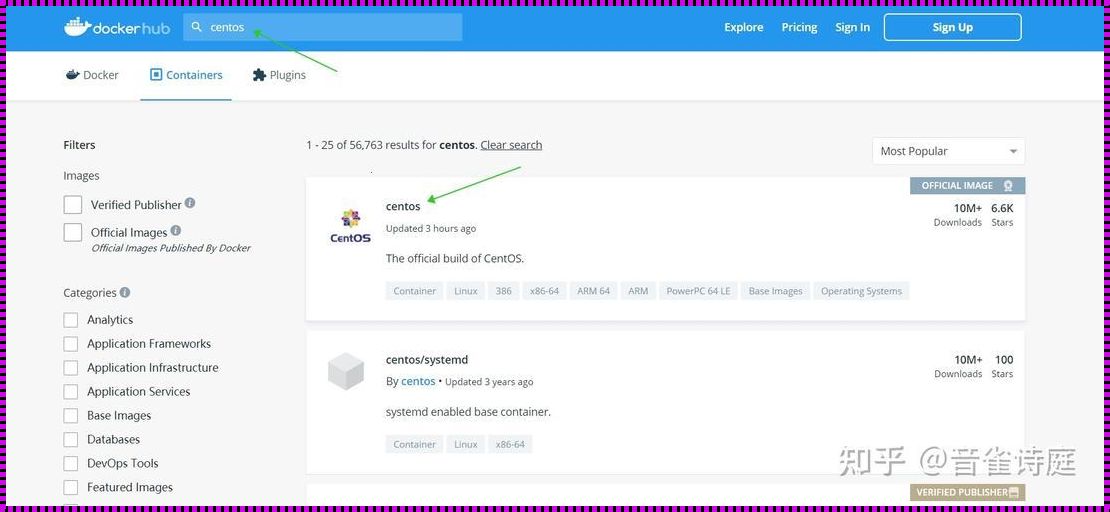Click the info icon beside Categories

click(125, 292)
